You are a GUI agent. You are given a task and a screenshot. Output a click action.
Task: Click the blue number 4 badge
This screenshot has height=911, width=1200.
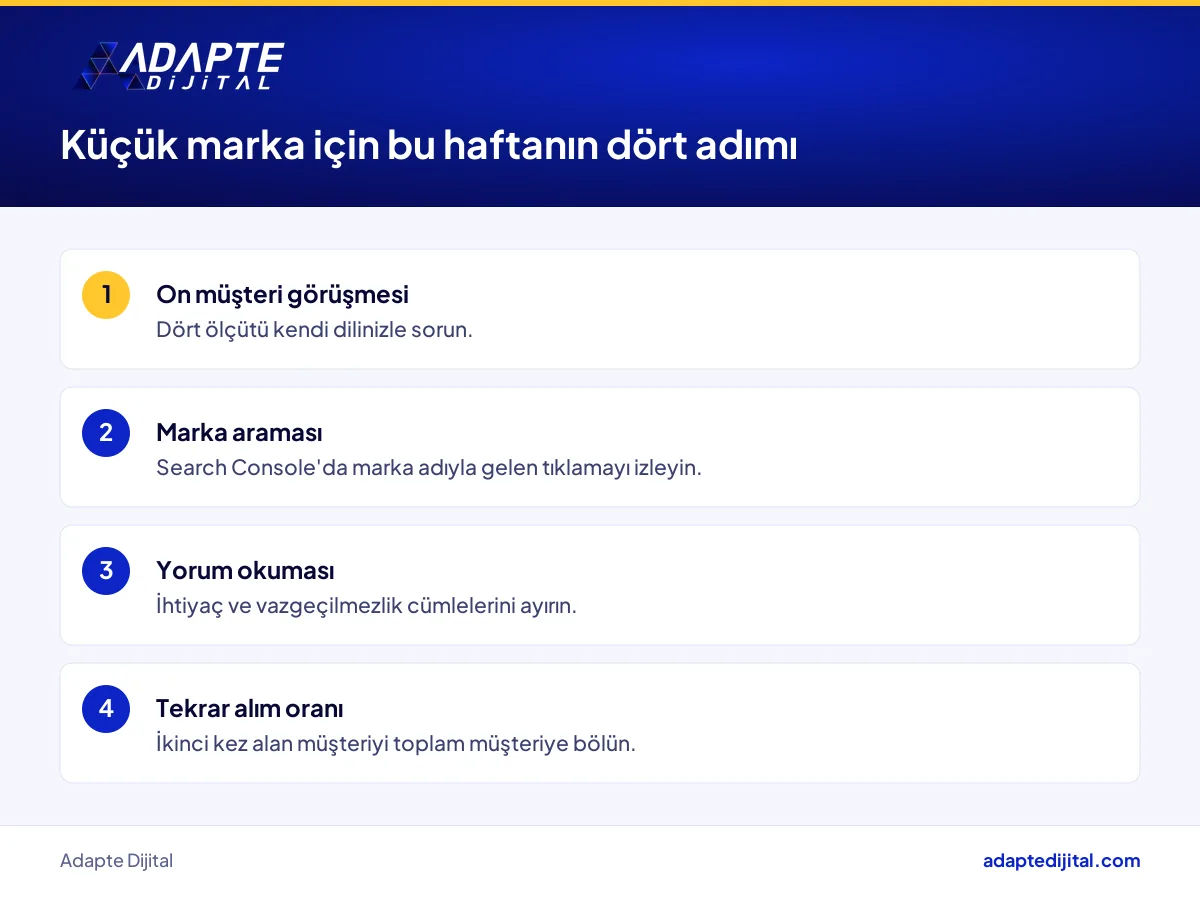(x=106, y=709)
